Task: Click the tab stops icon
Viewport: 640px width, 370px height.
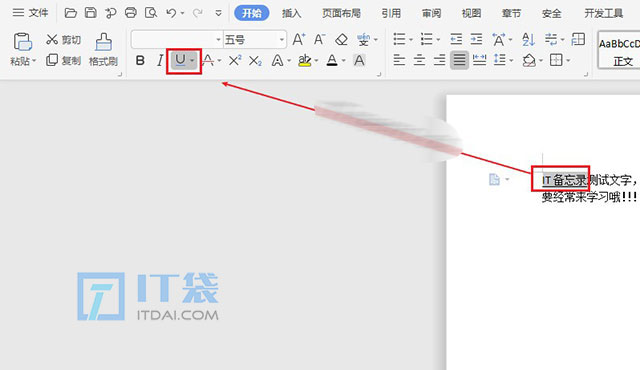Action: click(x=578, y=40)
